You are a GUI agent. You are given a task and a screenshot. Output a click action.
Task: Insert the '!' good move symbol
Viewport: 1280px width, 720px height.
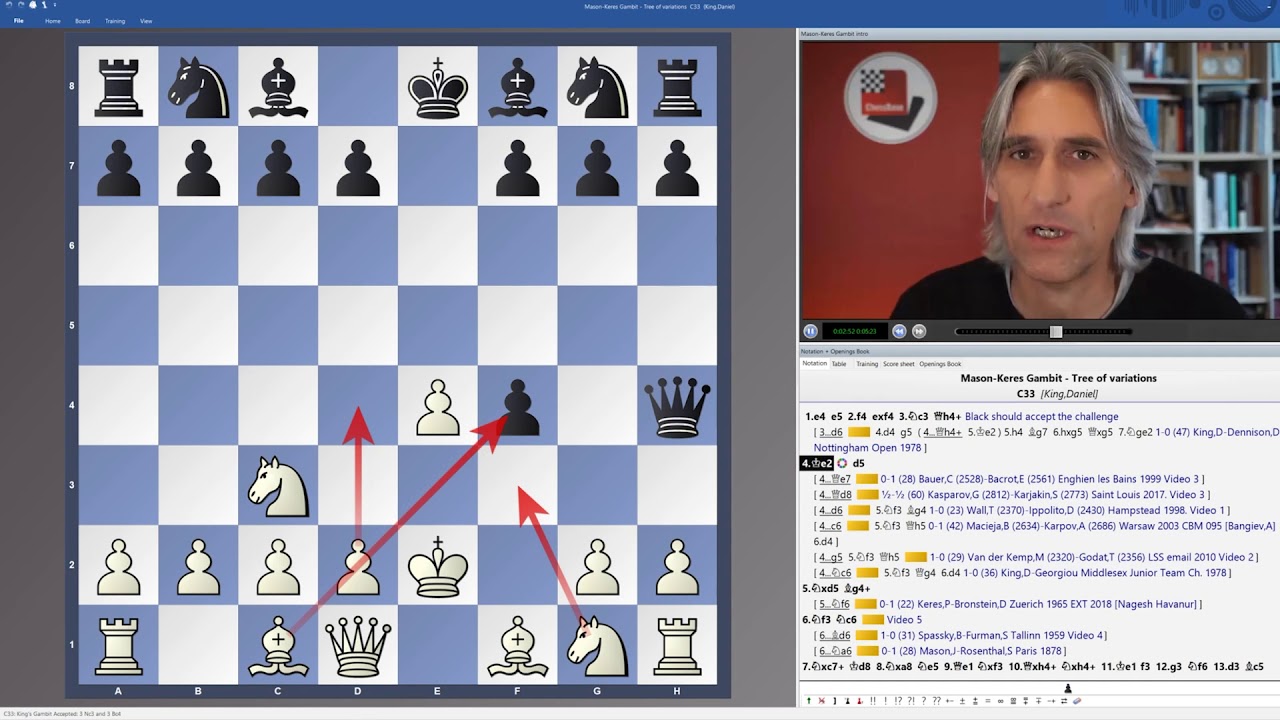point(885,701)
